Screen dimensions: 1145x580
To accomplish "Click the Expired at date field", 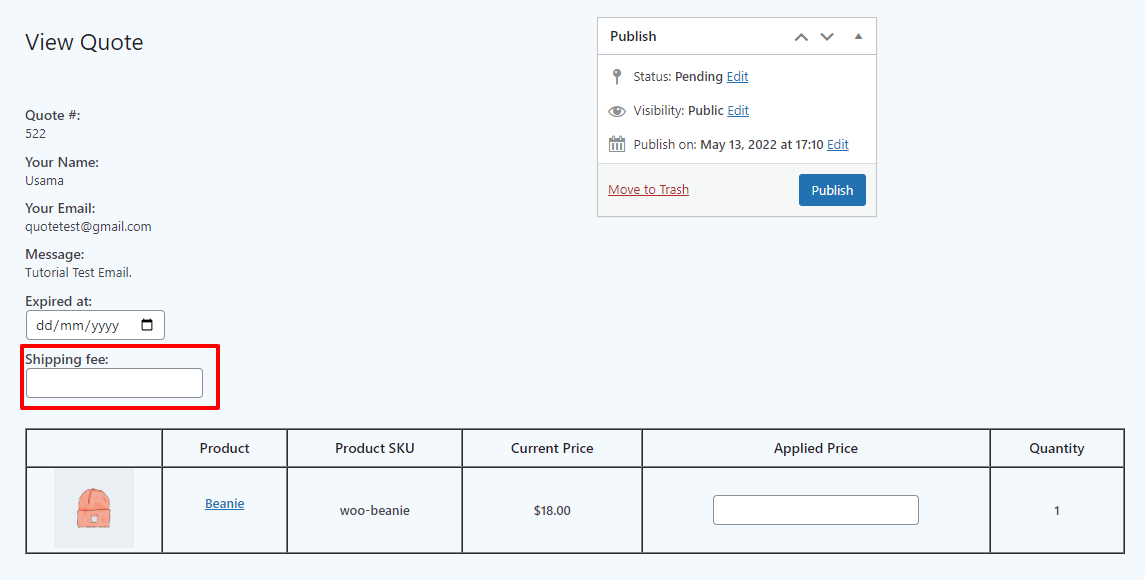I will [95, 325].
